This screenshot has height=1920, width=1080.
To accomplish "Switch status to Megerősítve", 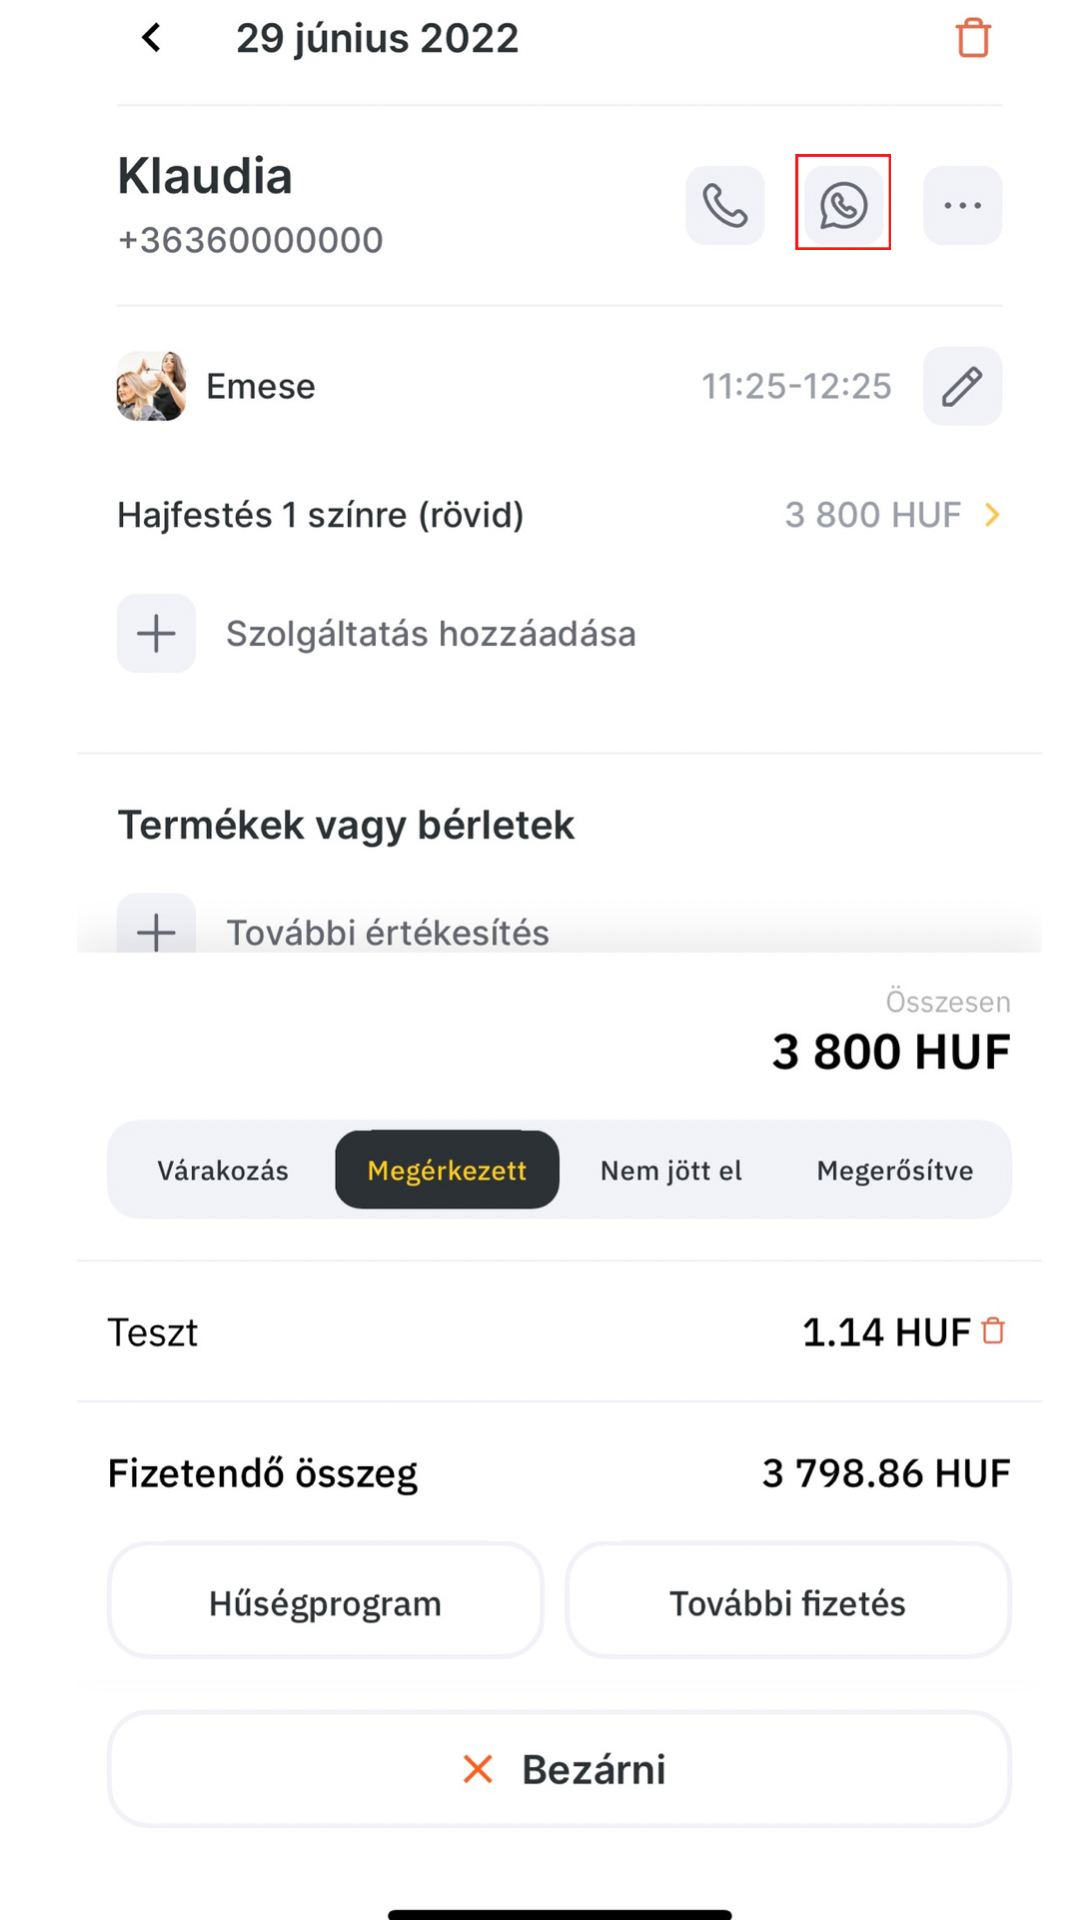I will pyautogui.click(x=895, y=1170).
